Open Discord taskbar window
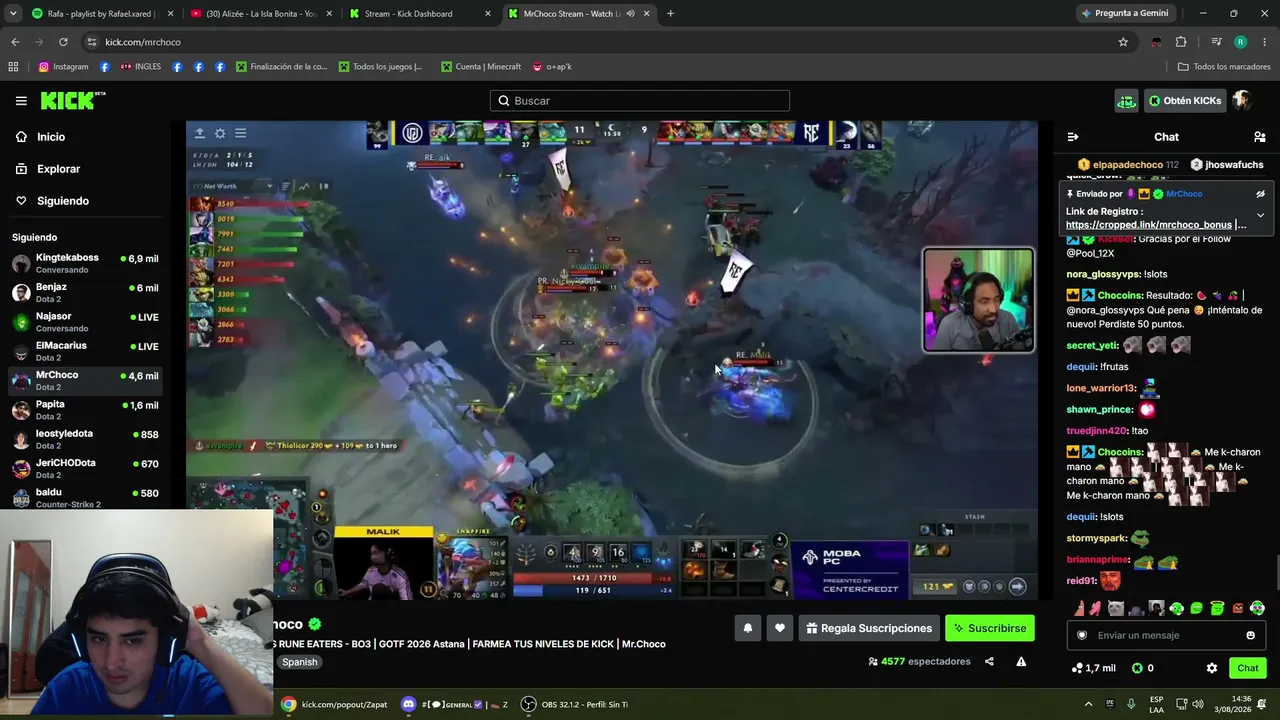1280x720 pixels. pyautogui.click(x=455, y=704)
